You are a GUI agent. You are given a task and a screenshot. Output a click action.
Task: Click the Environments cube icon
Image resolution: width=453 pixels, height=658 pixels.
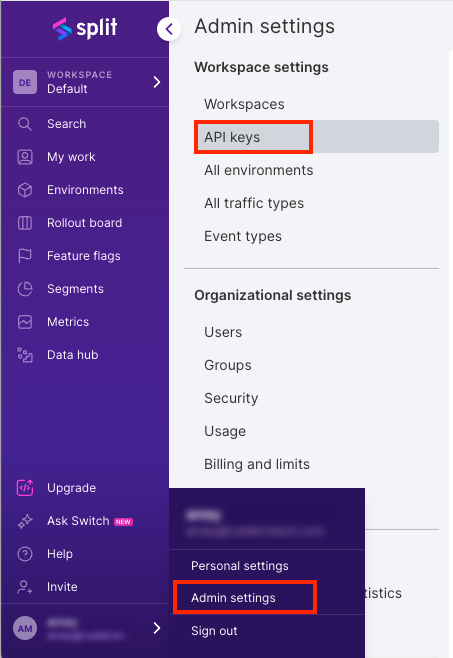(25, 190)
